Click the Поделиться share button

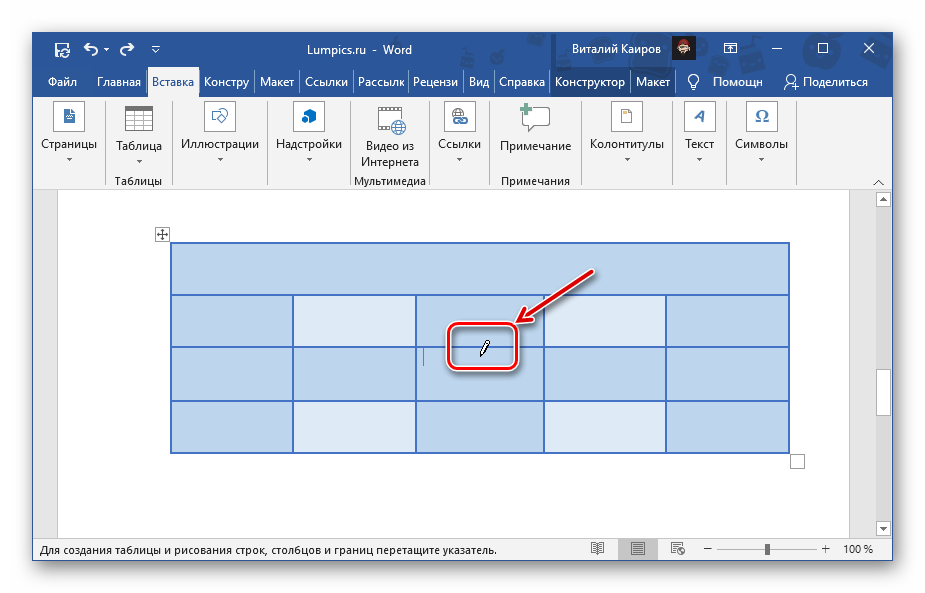coord(826,82)
